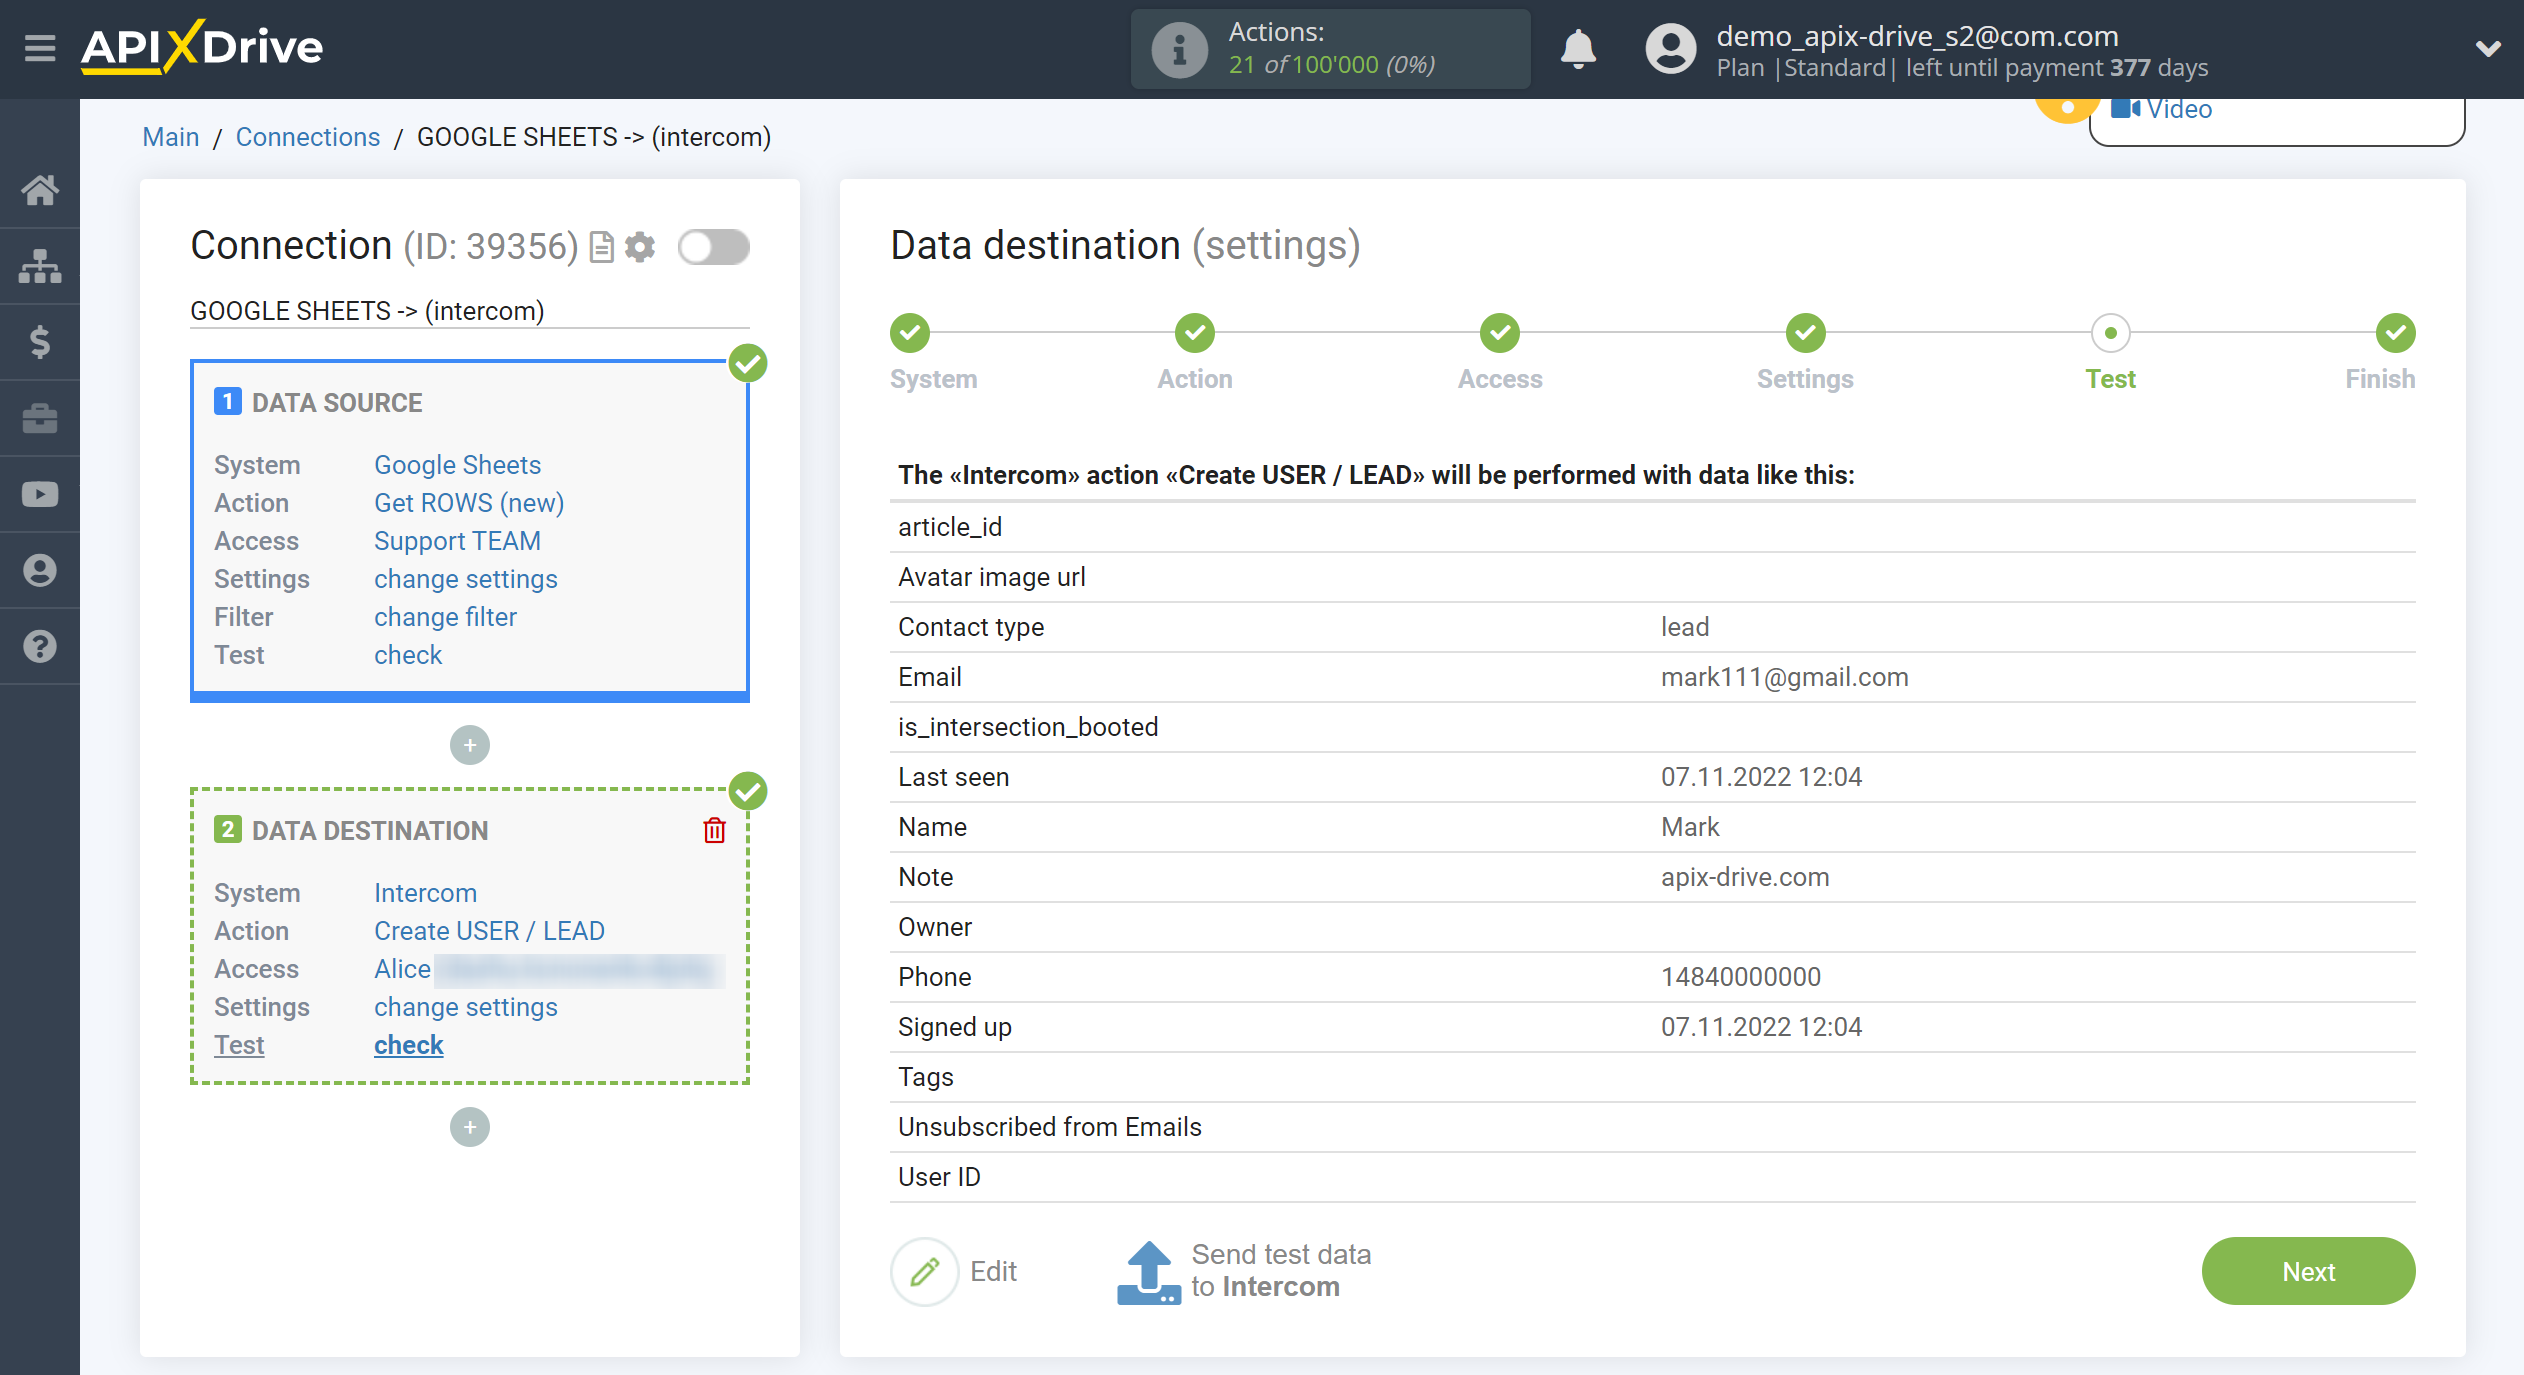Screen dimensions: 2524x1375
Task: Click check in Data Source block
Action: click(x=408, y=655)
